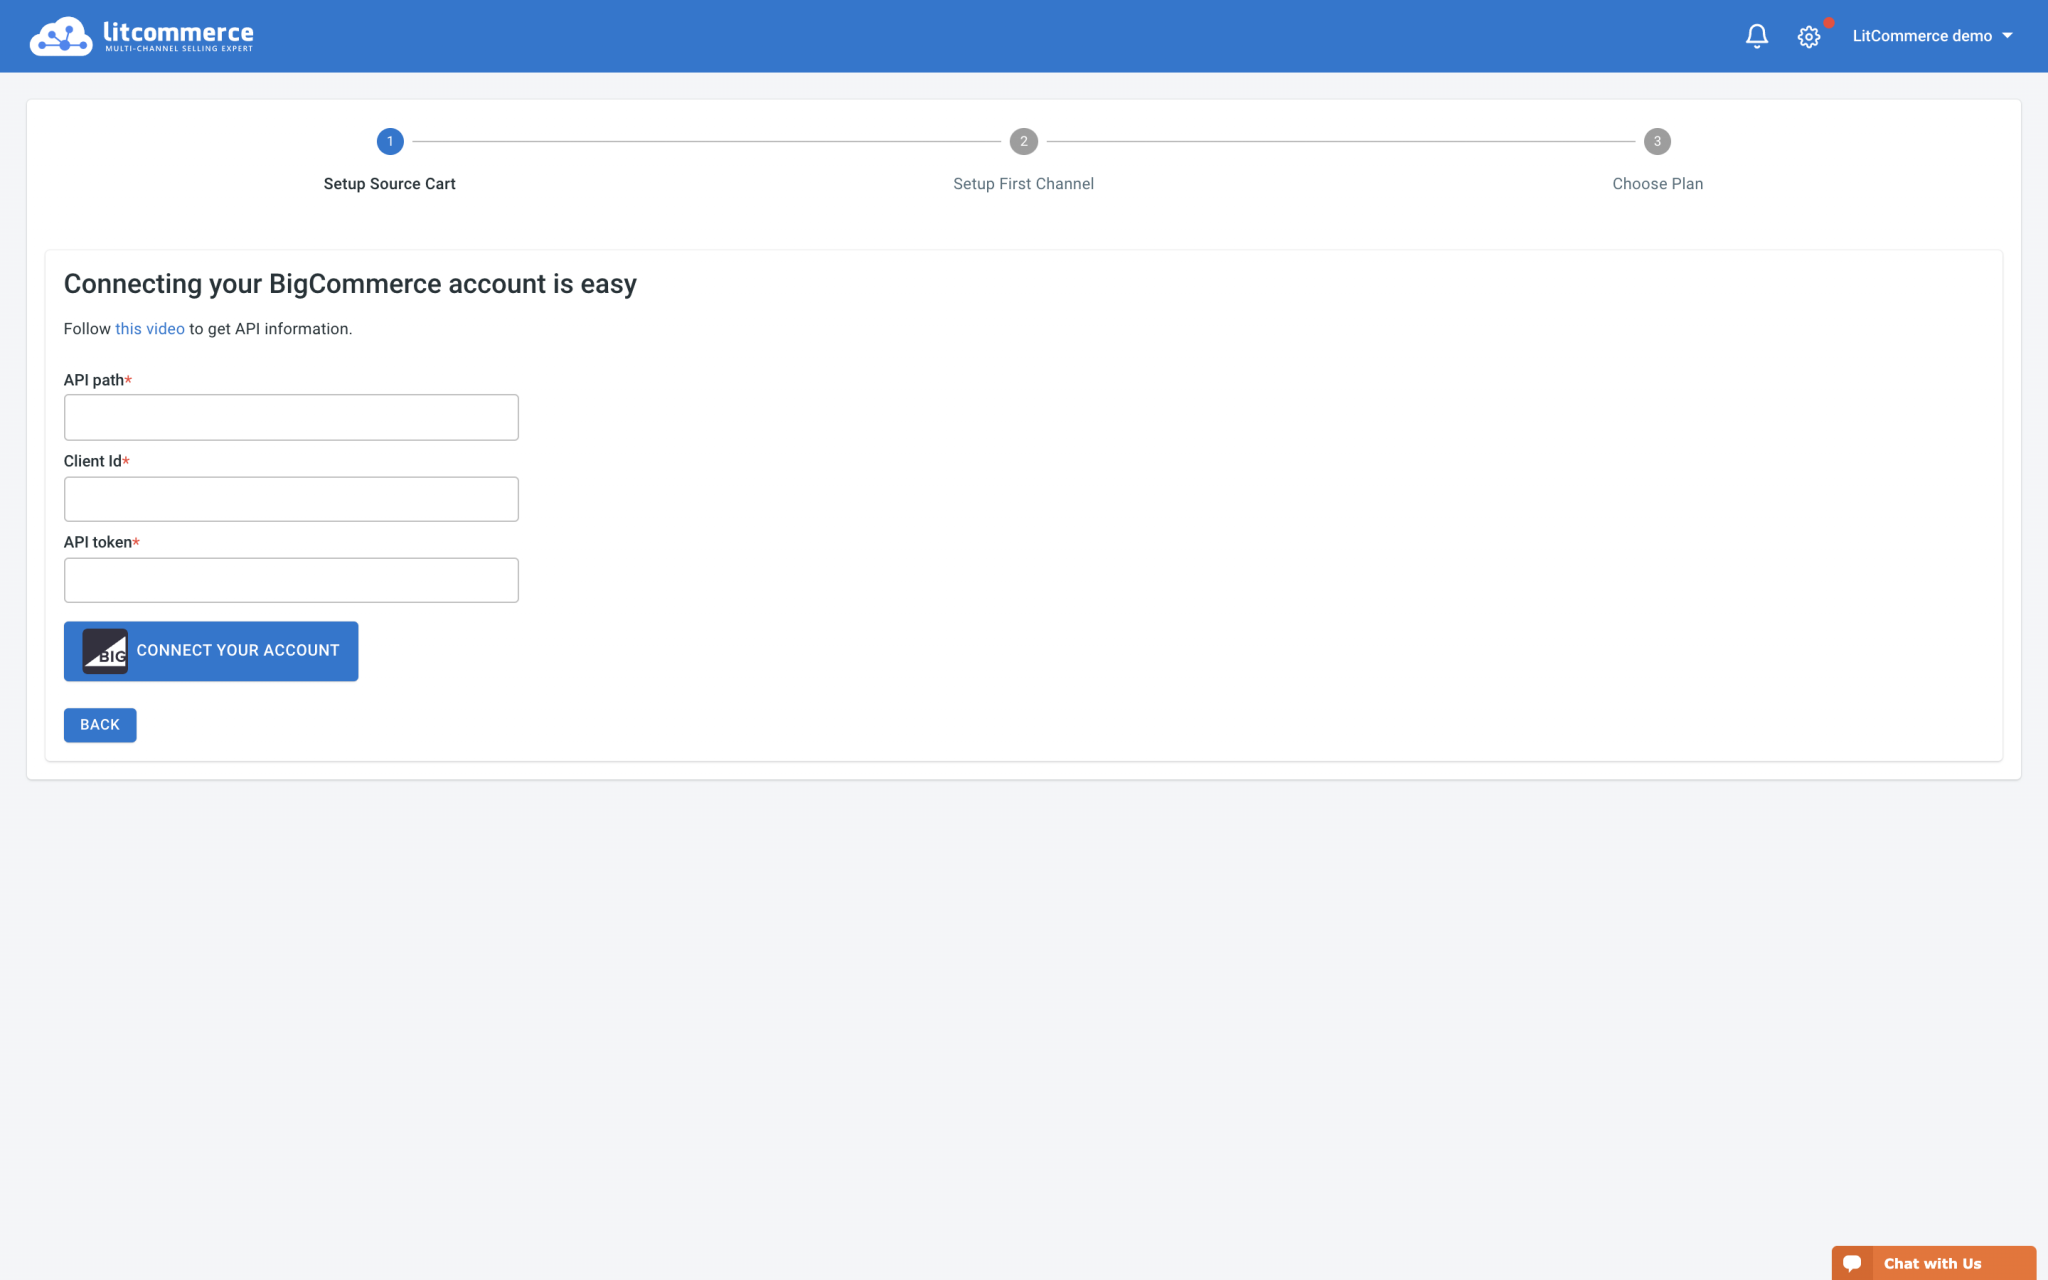Open the Chat with Us widget
The height and width of the screenshot is (1280, 2048).
[1933, 1263]
